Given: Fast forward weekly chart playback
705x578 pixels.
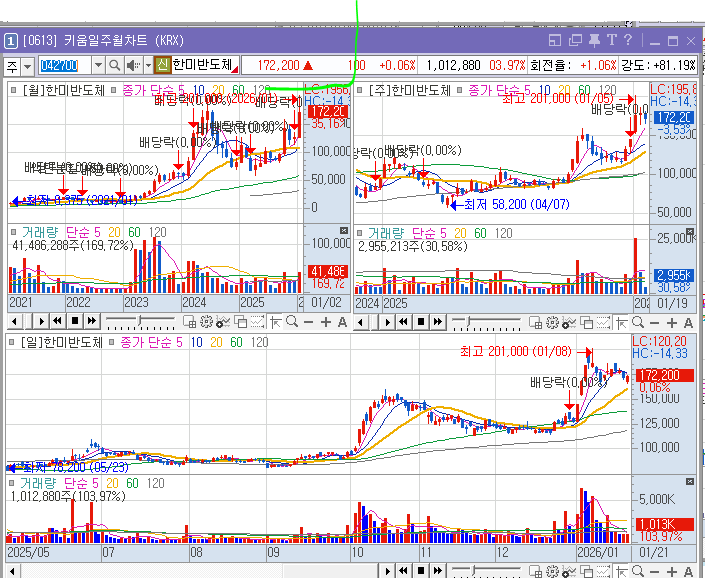Looking at the screenshot, I should point(437,321).
